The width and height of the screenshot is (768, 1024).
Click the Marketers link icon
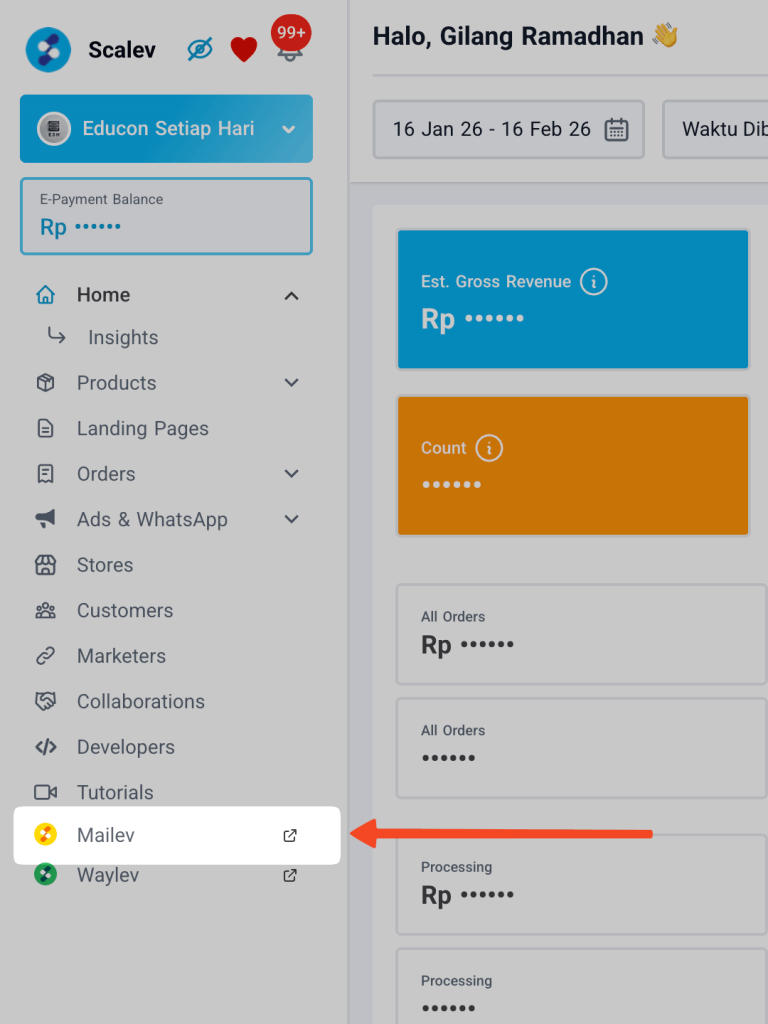click(45, 656)
